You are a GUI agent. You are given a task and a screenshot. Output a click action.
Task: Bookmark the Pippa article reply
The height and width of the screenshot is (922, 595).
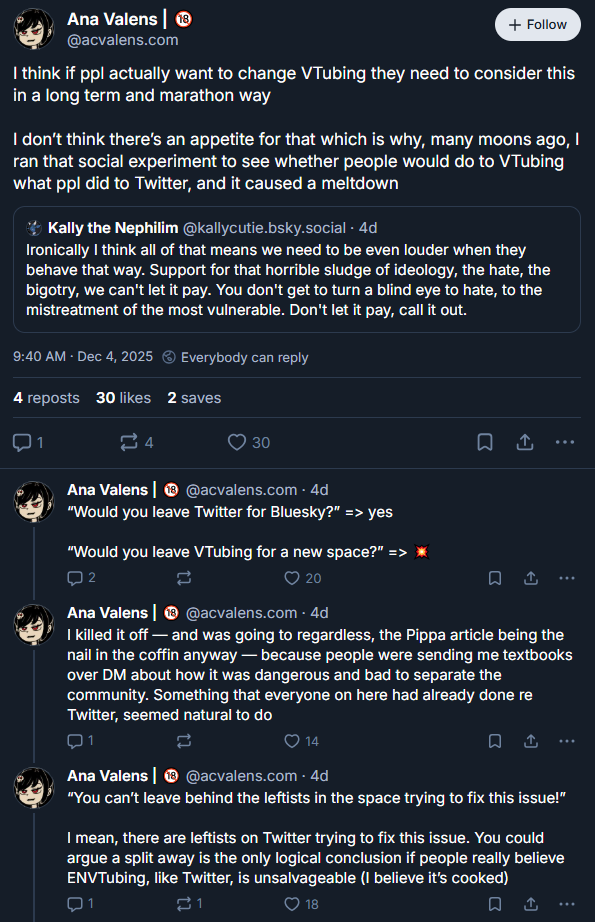(x=495, y=741)
